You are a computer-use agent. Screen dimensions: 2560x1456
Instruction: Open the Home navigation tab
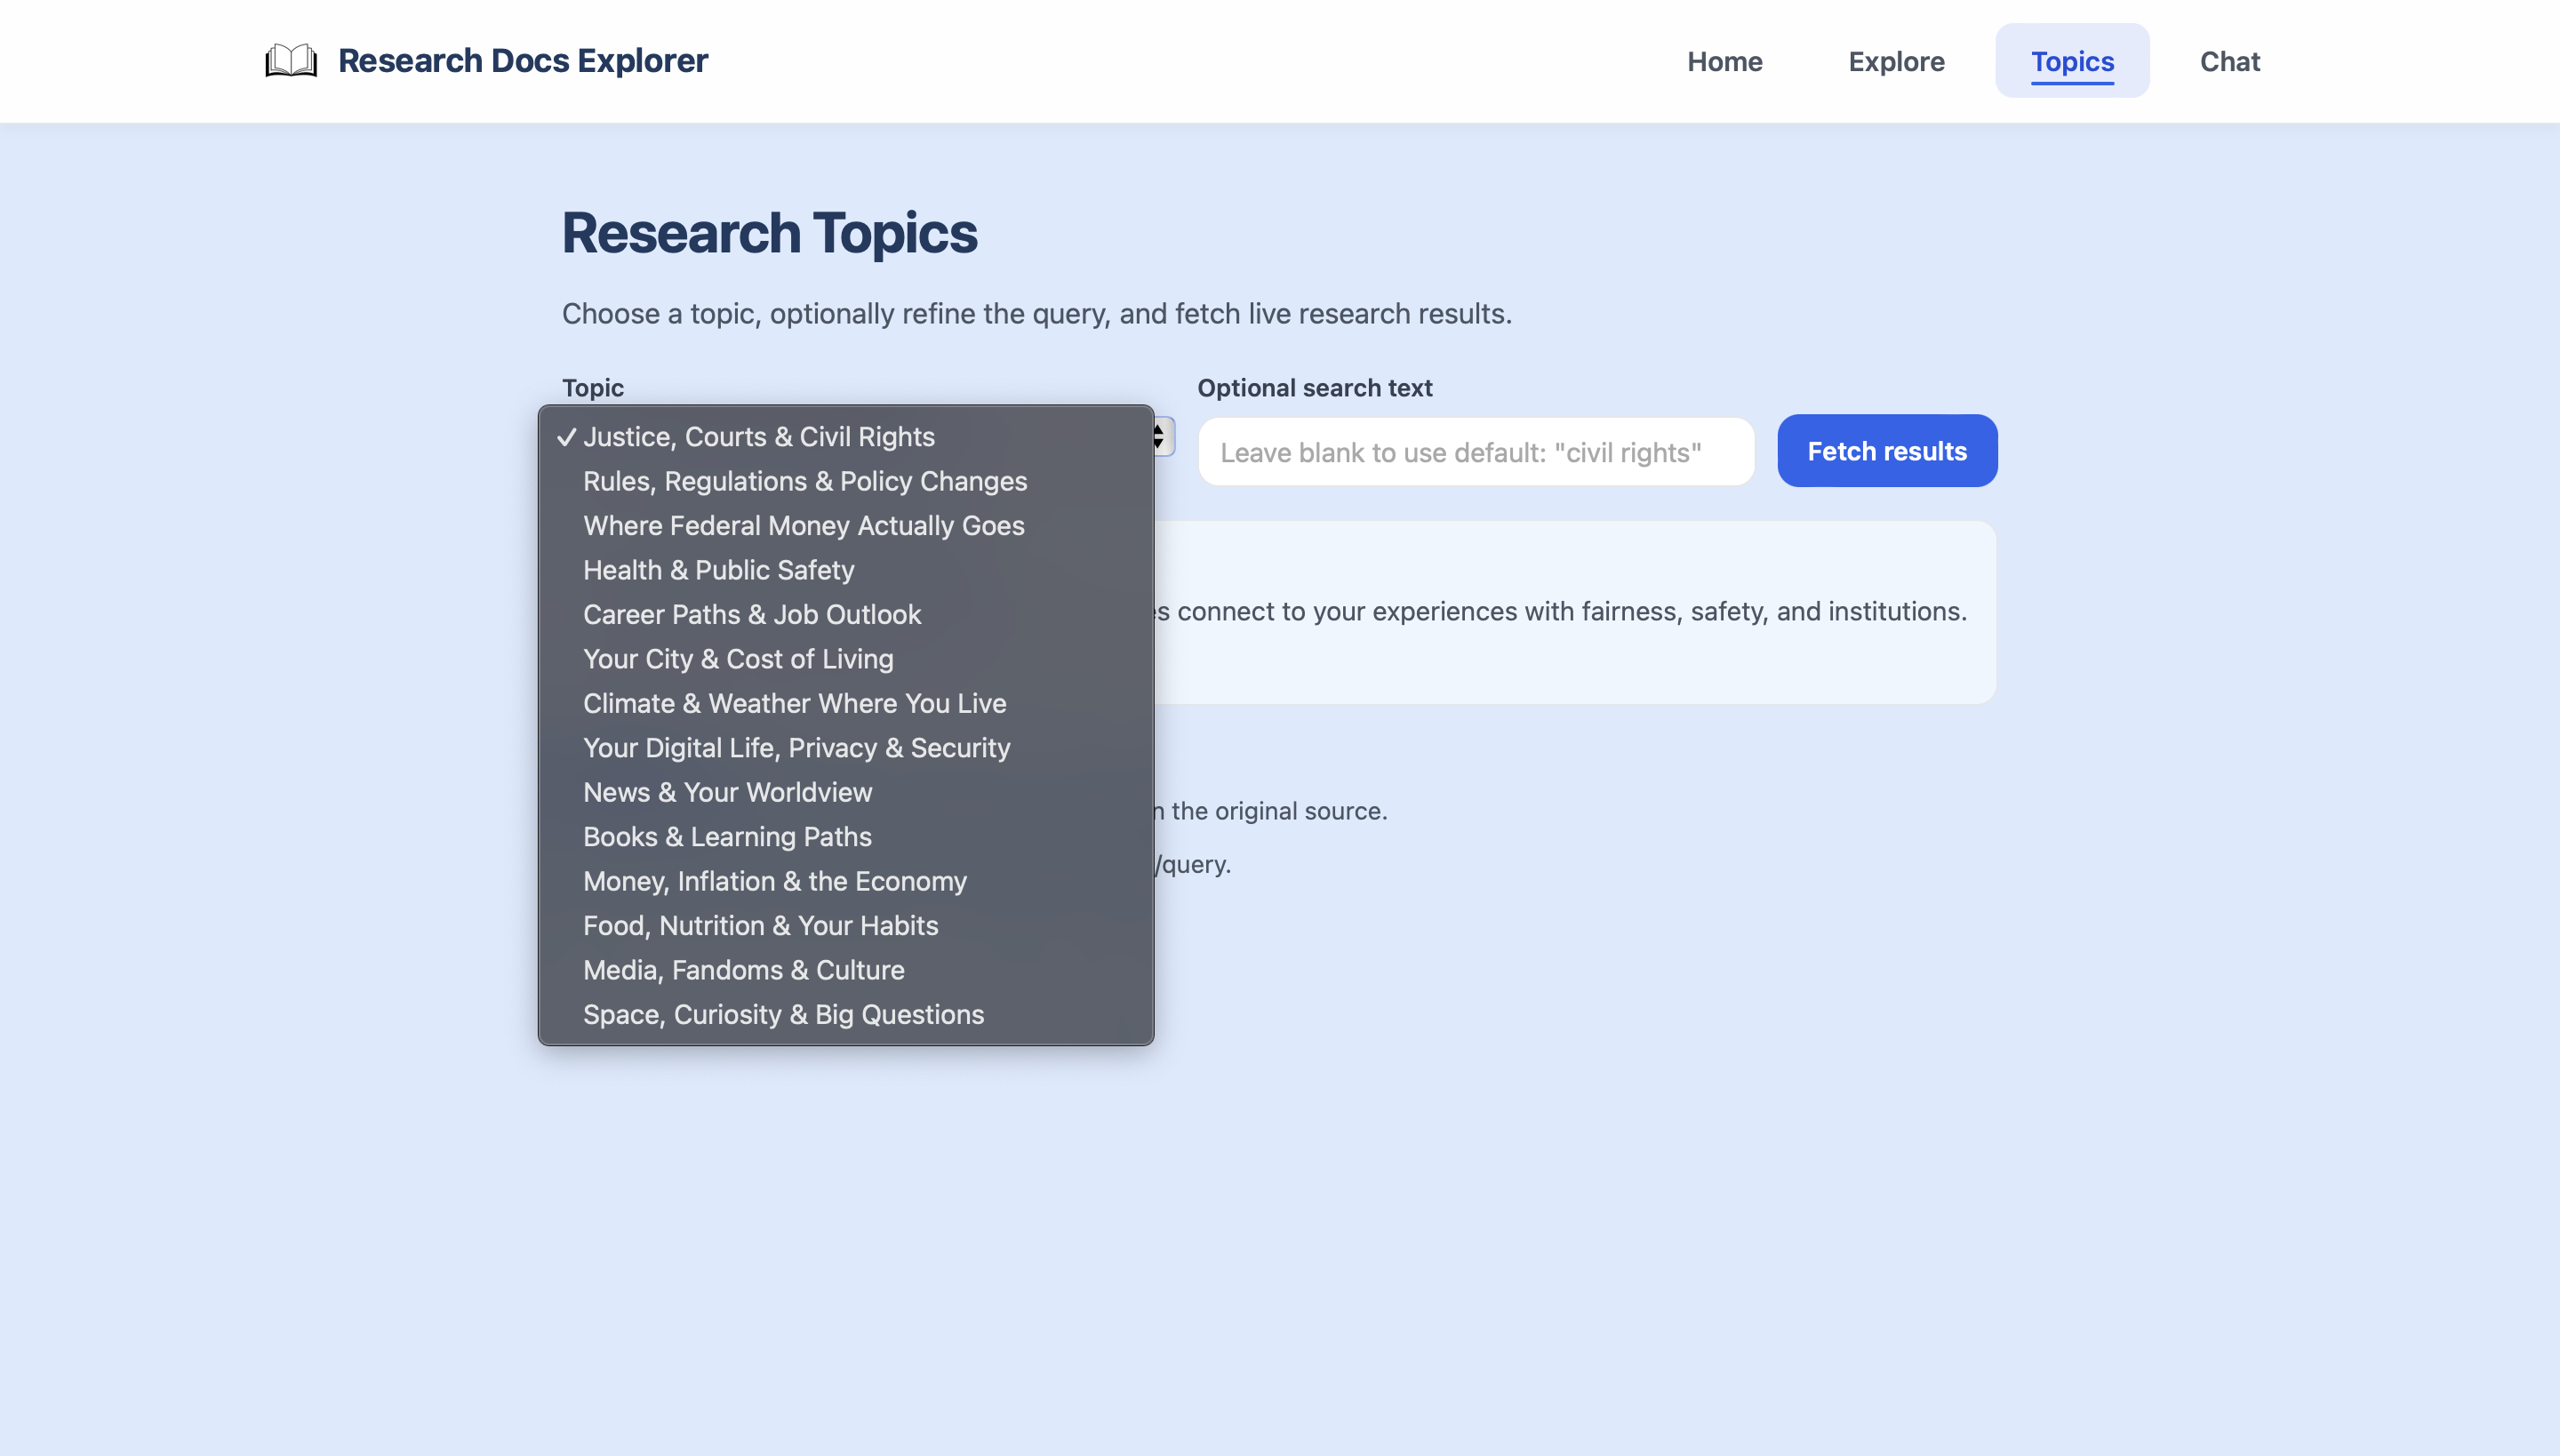[x=1724, y=61]
